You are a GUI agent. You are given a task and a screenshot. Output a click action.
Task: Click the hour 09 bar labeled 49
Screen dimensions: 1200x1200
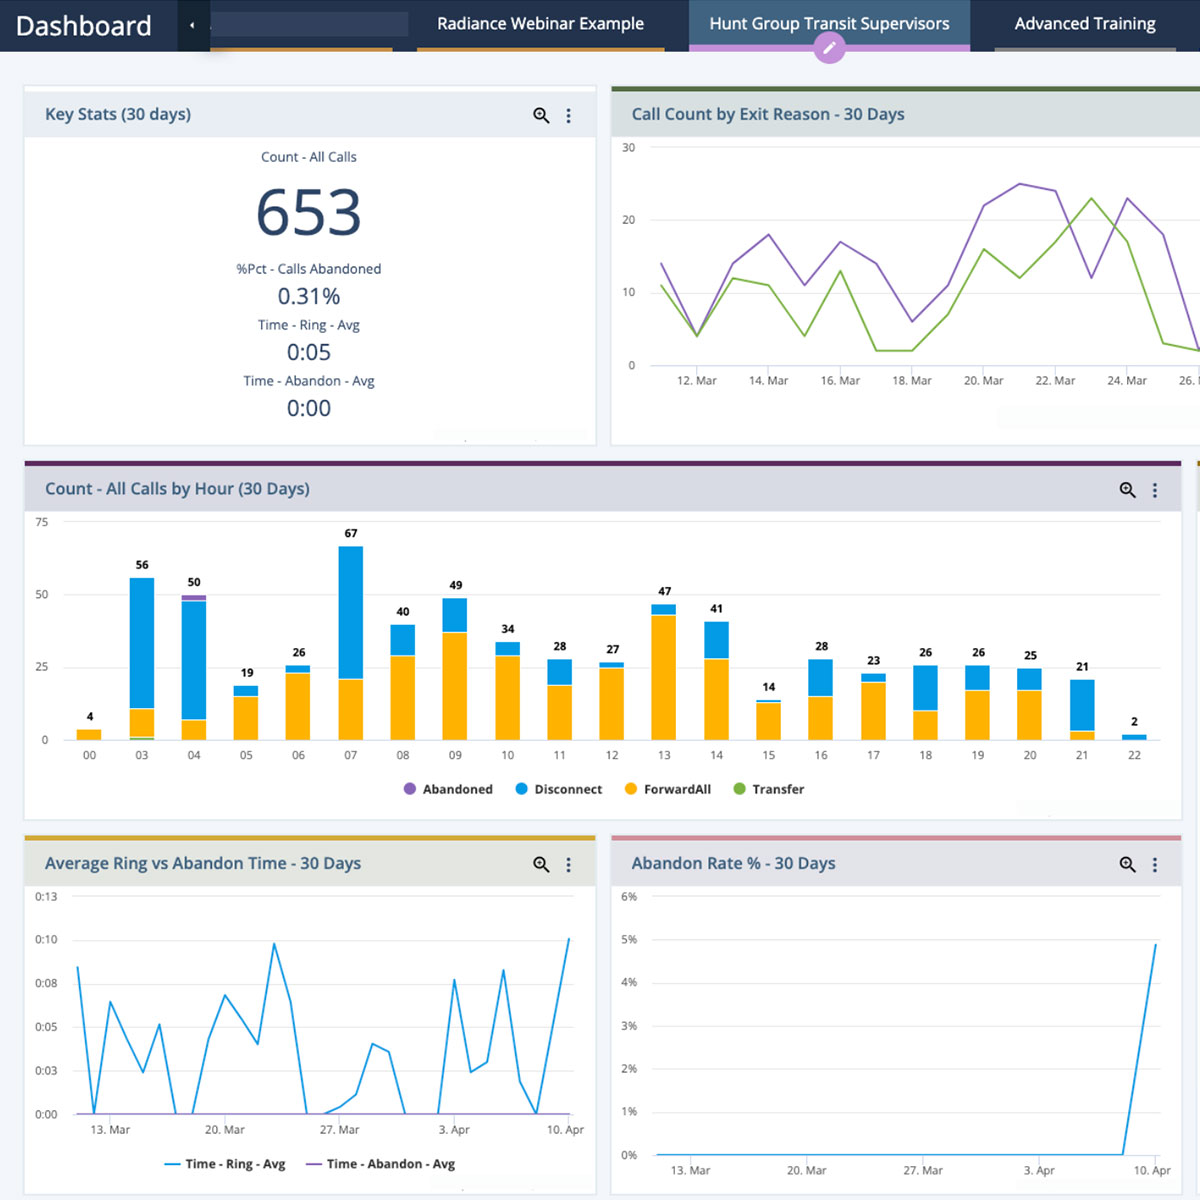(455, 669)
